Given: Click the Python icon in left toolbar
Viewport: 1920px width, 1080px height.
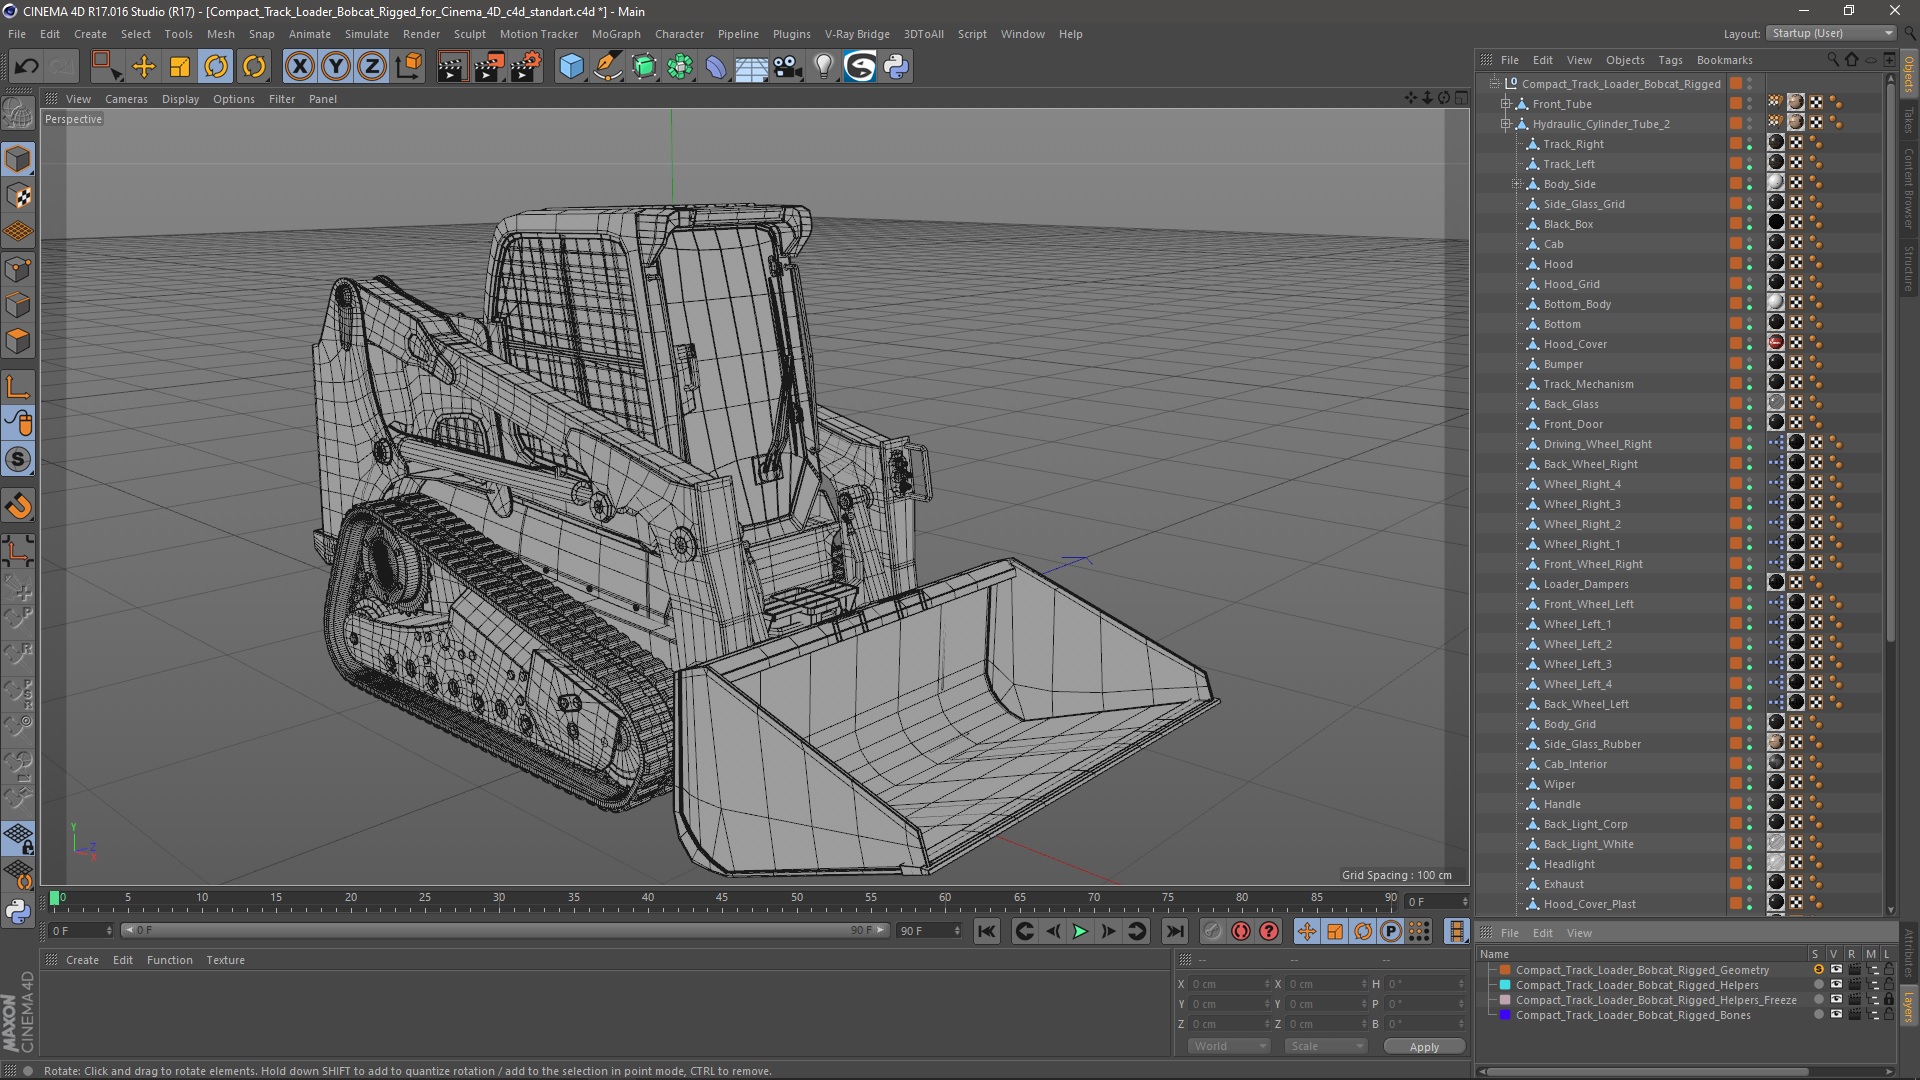Looking at the screenshot, I should click(x=18, y=911).
